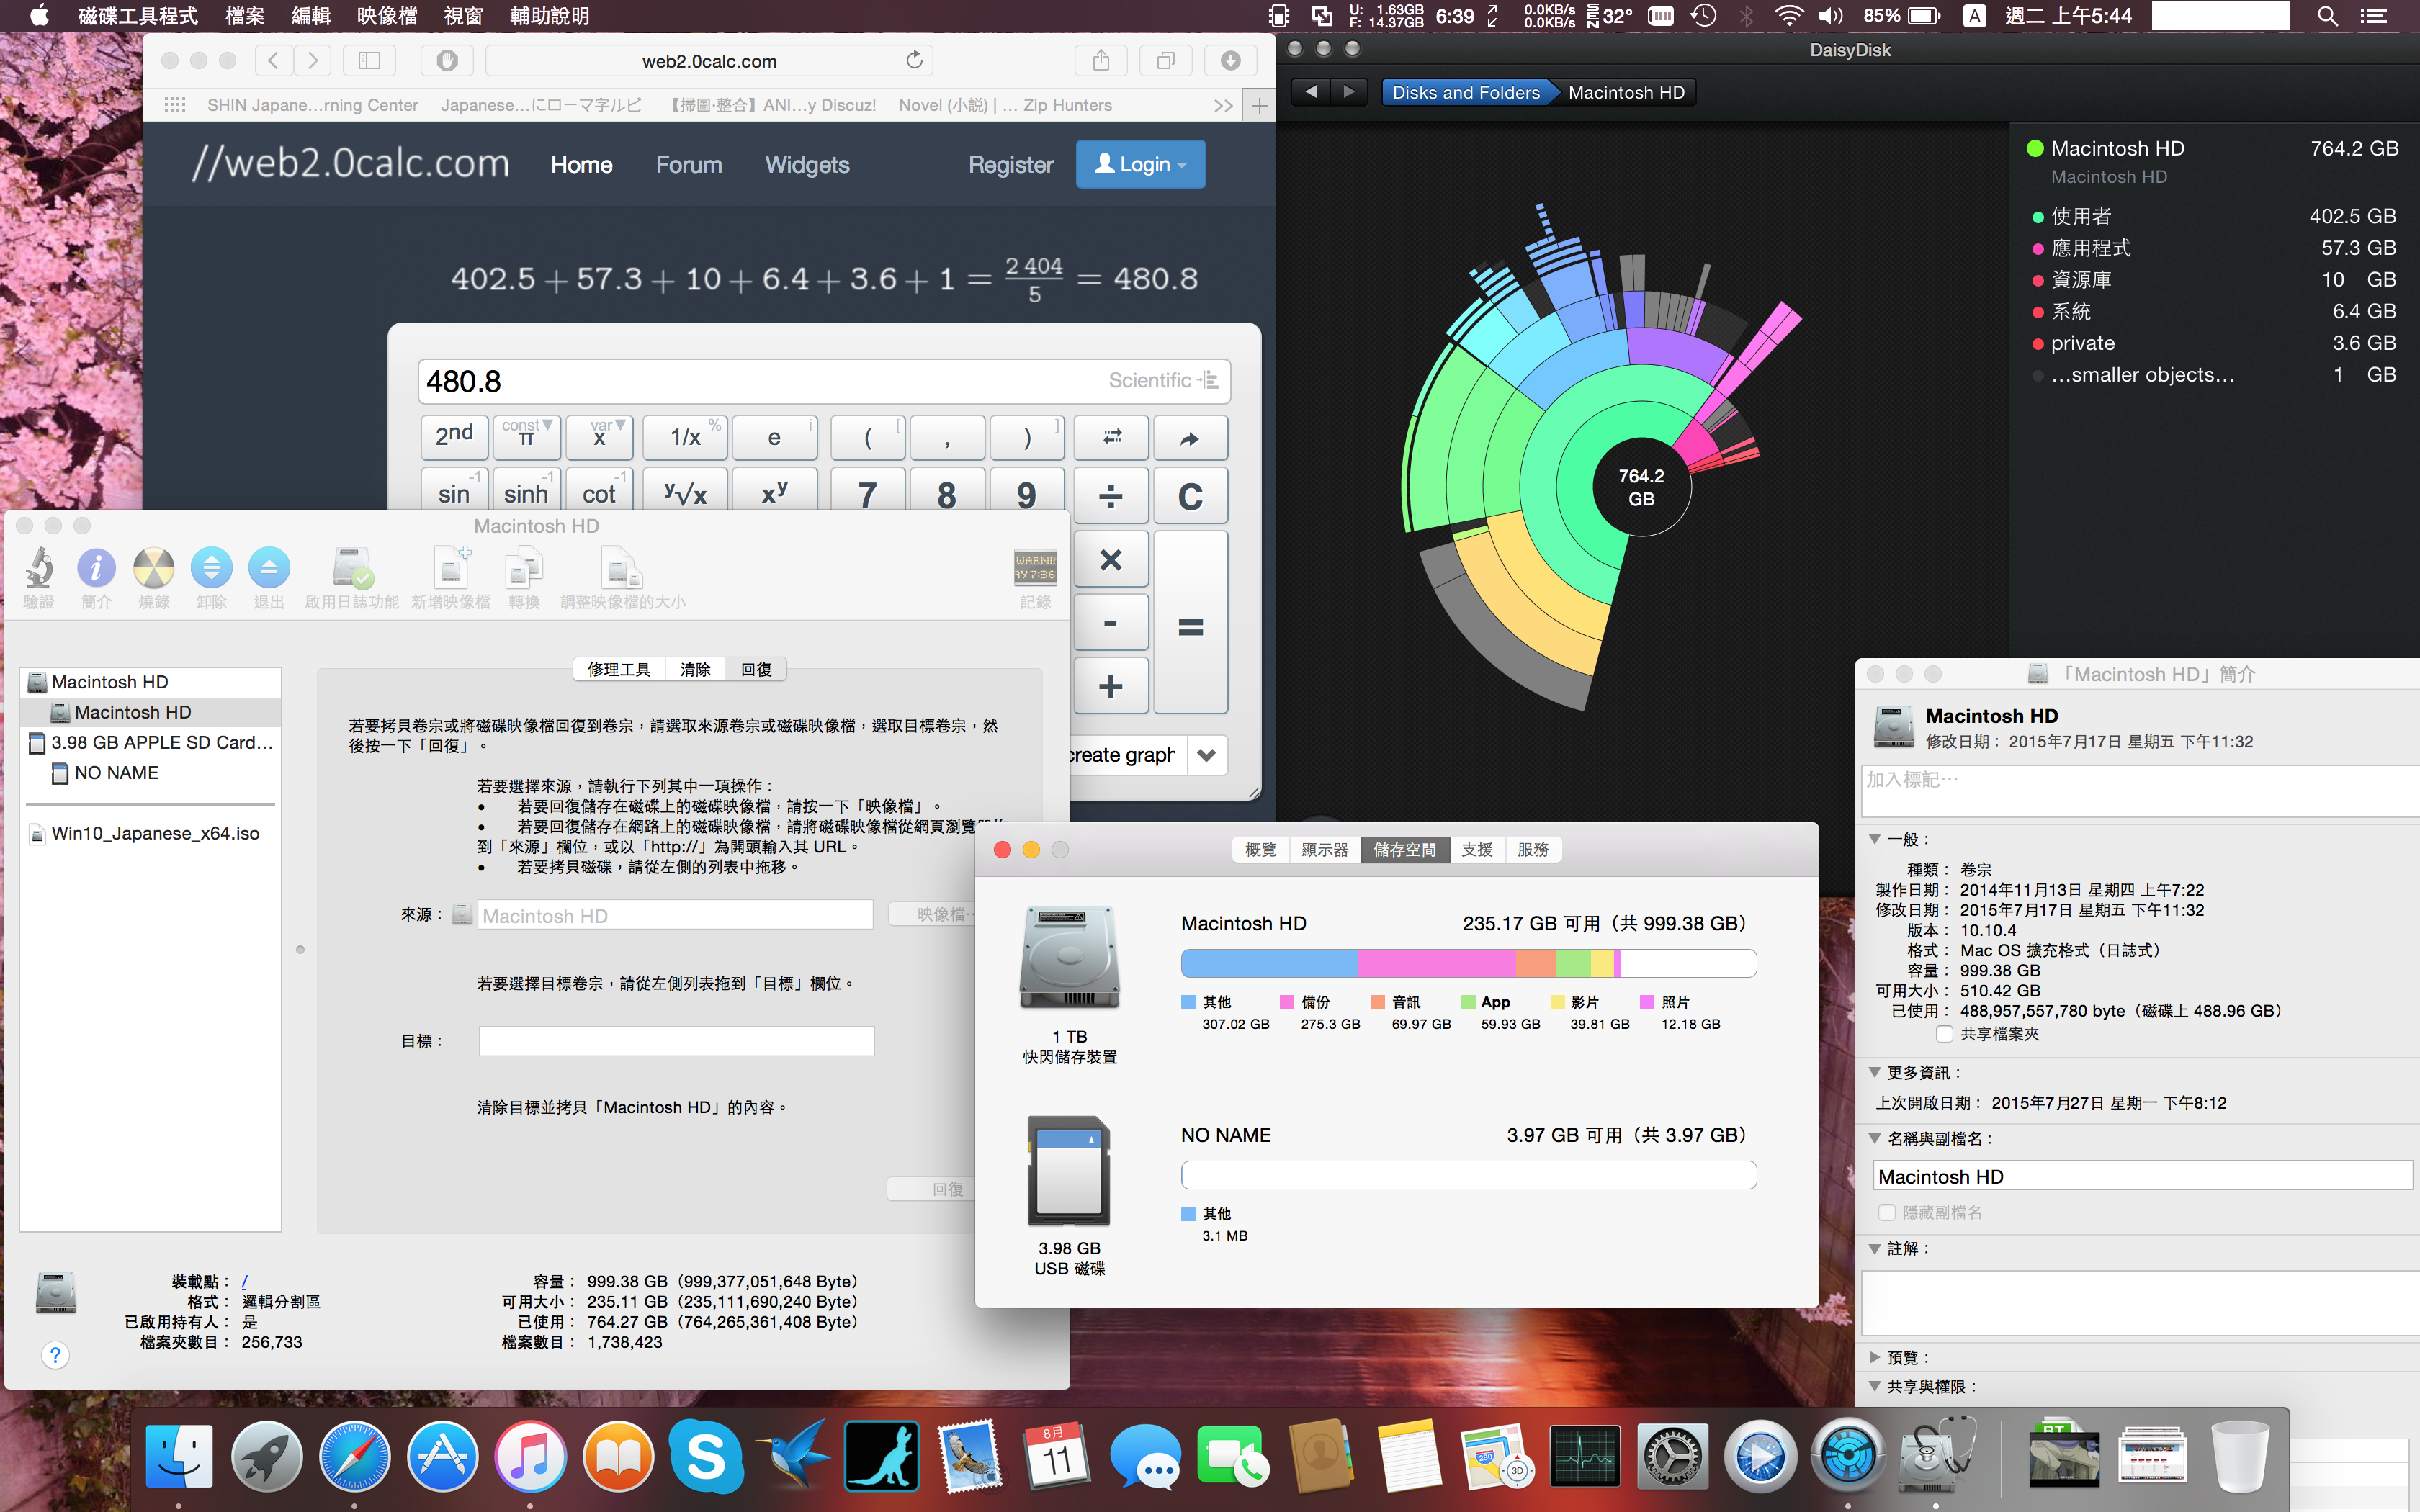Open a new Safari tab with the plus button

pyautogui.click(x=1259, y=105)
